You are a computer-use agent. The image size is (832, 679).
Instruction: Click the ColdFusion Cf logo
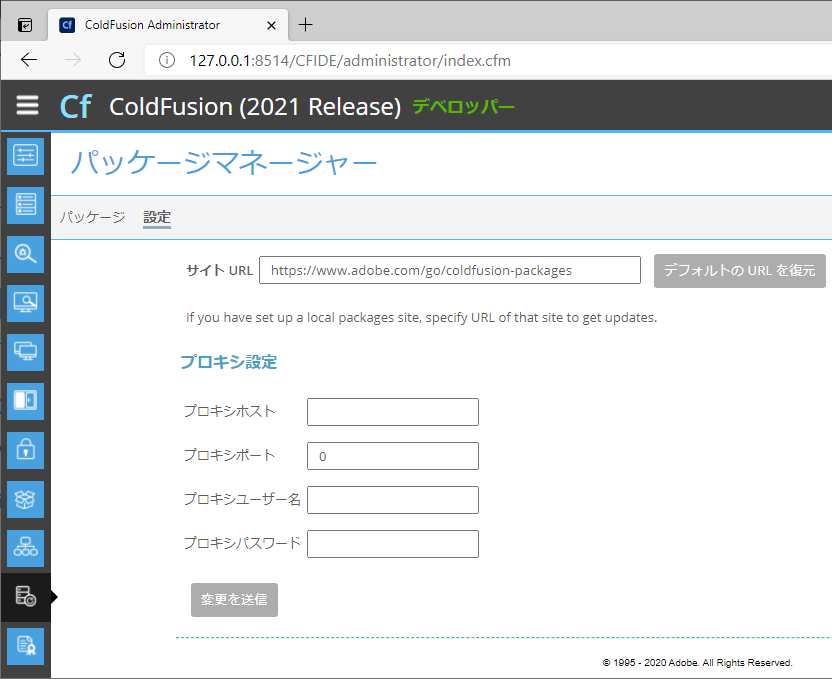pos(76,106)
